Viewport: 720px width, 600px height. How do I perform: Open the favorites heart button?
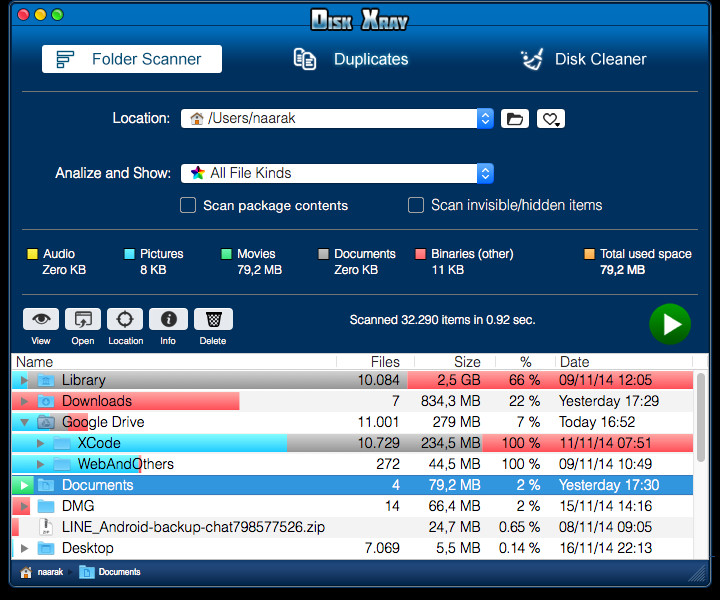pos(551,119)
